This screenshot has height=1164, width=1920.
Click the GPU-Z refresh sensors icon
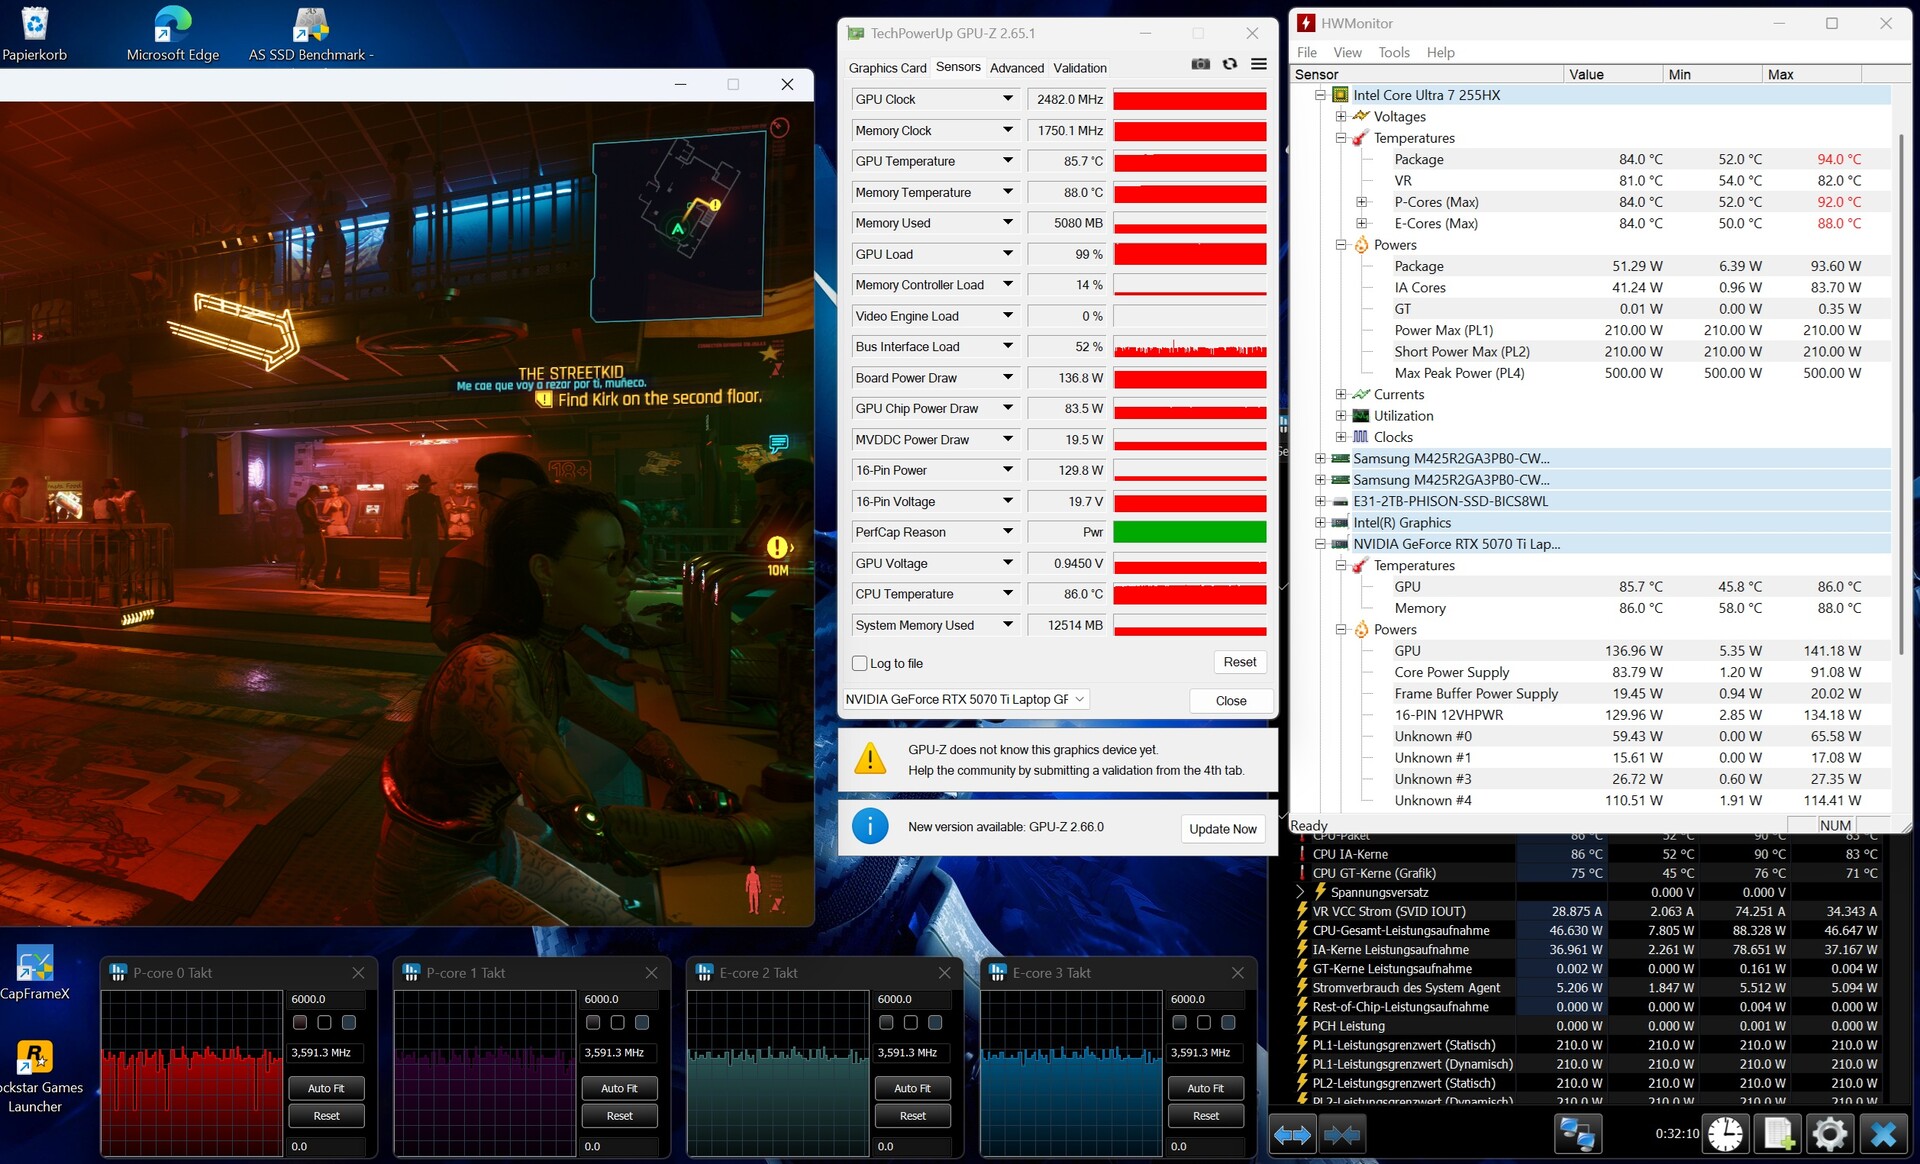tap(1230, 64)
